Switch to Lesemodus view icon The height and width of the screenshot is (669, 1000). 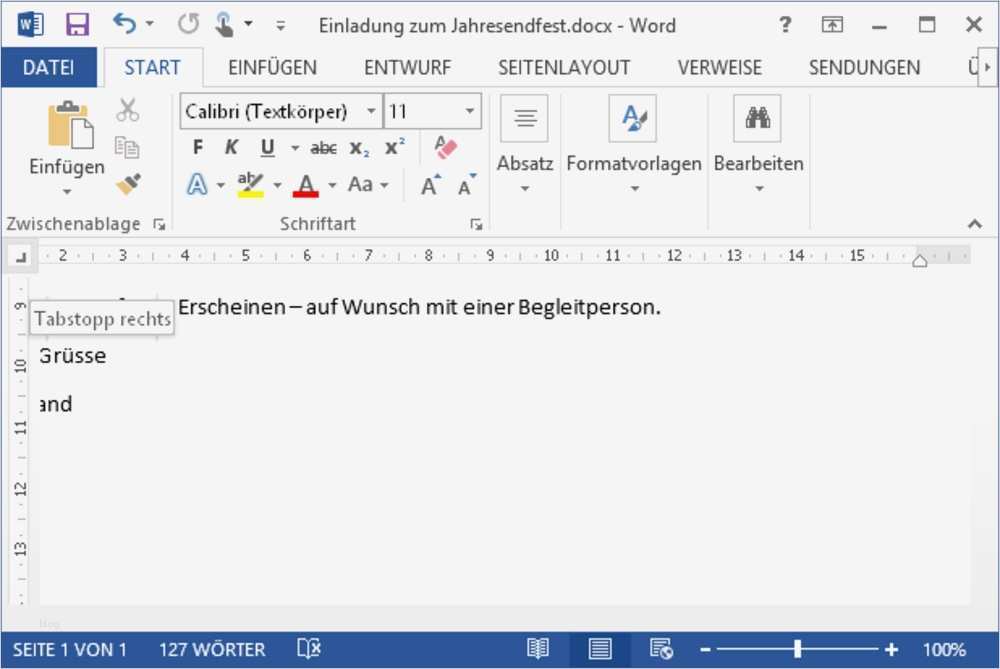540,649
